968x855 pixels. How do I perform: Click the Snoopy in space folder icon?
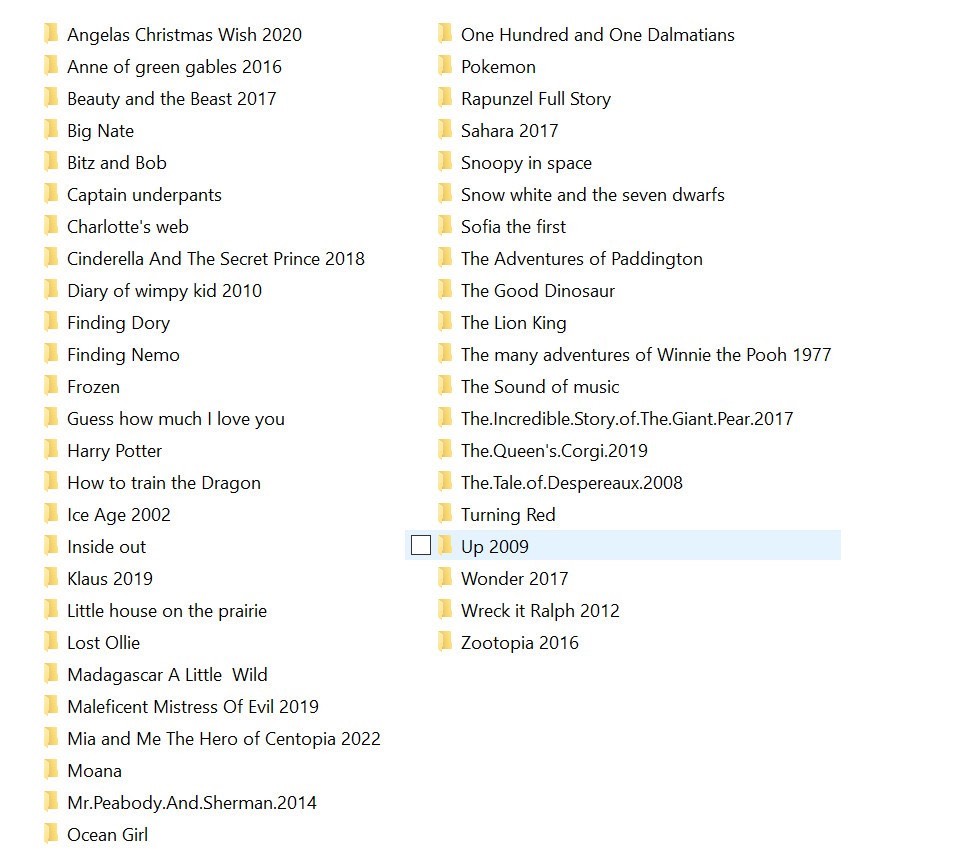pos(445,162)
